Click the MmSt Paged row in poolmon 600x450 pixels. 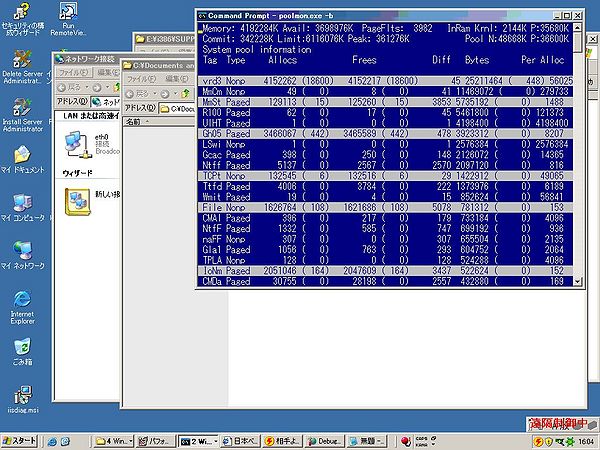(385, 102)
